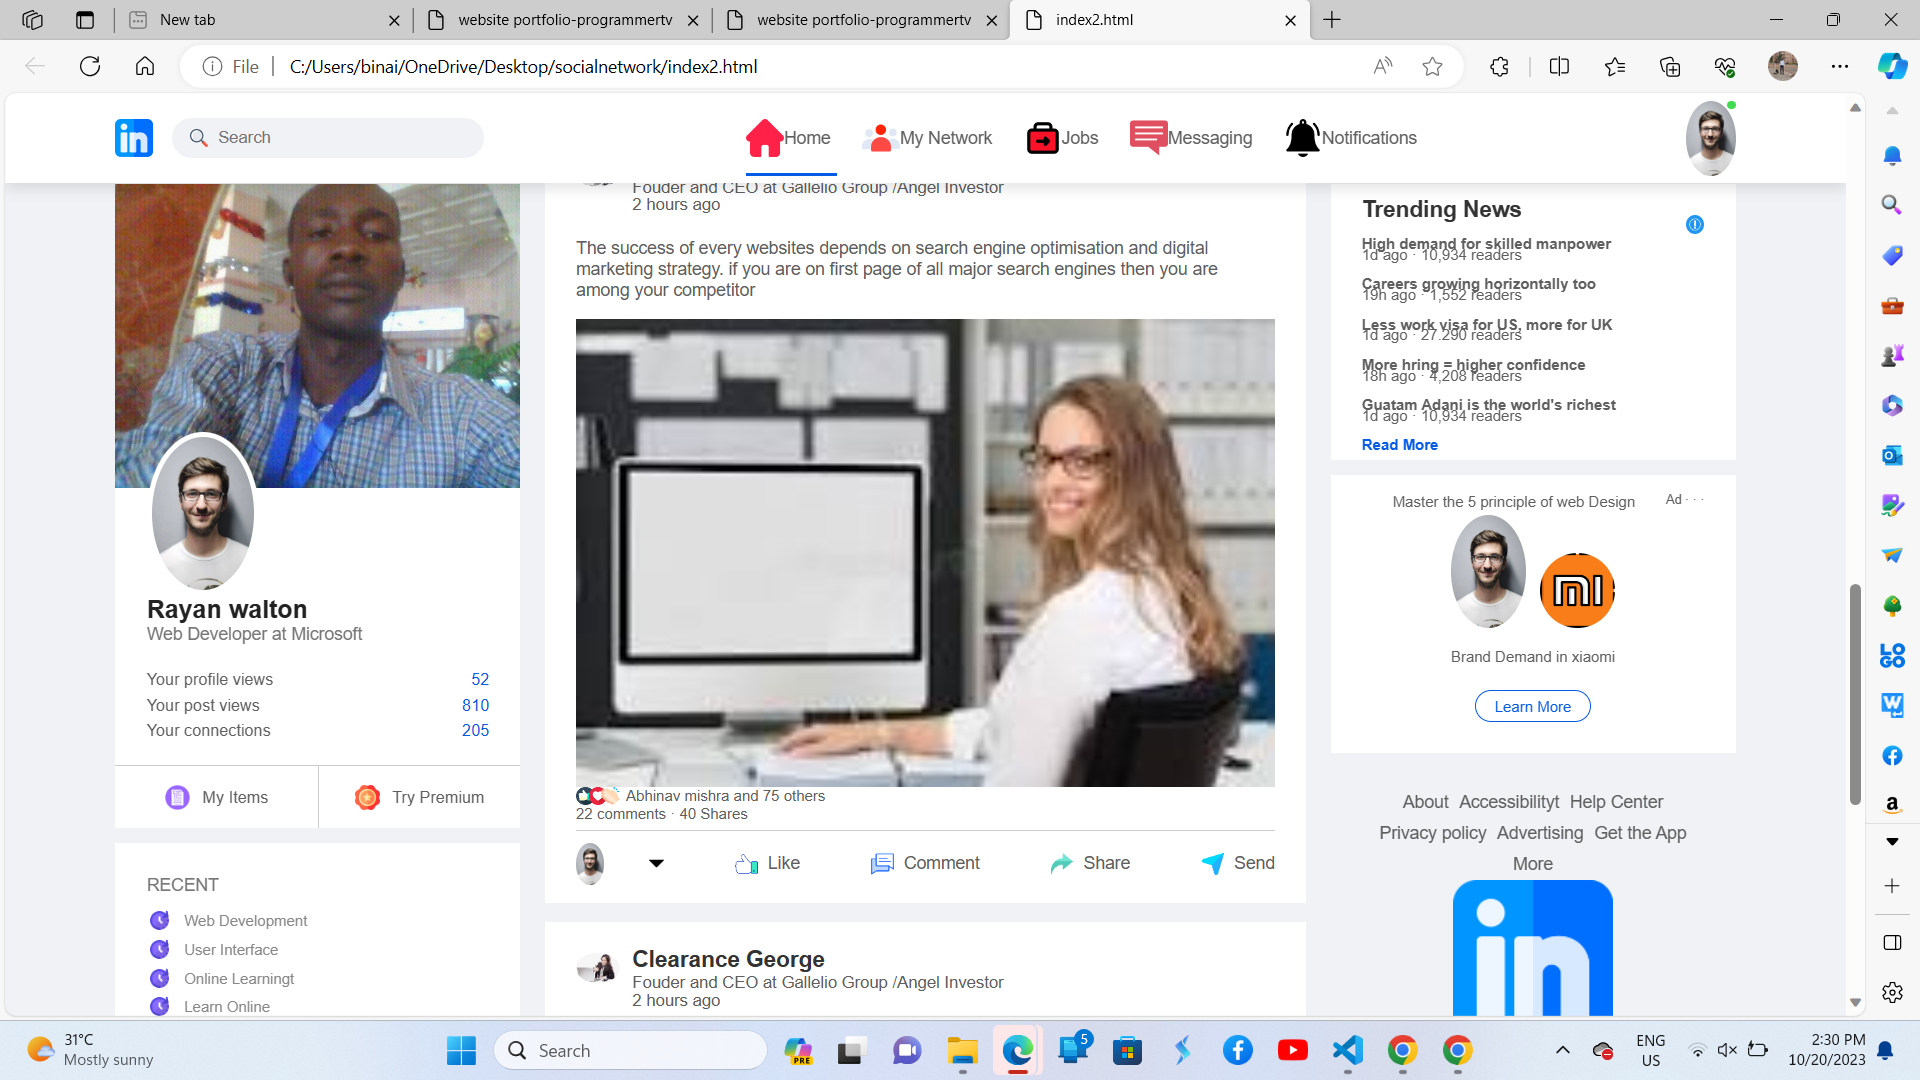Open the Get the App footer link
Image resolution: width=1920 pixels, height=1080 pixels.
(x=1640, y=833)
